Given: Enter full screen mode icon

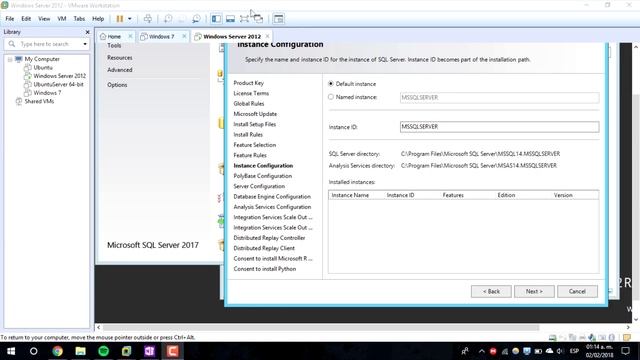Looking at the screenshot, I should (x=244, y=19).
